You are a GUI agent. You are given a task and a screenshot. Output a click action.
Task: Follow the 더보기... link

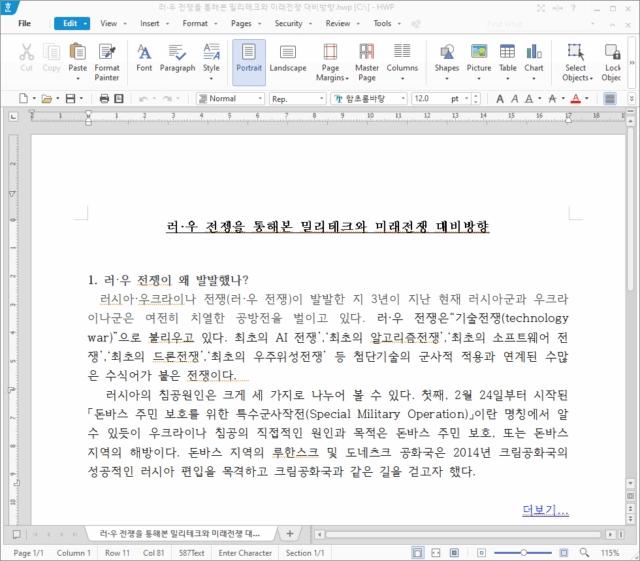tap(545, 510)
